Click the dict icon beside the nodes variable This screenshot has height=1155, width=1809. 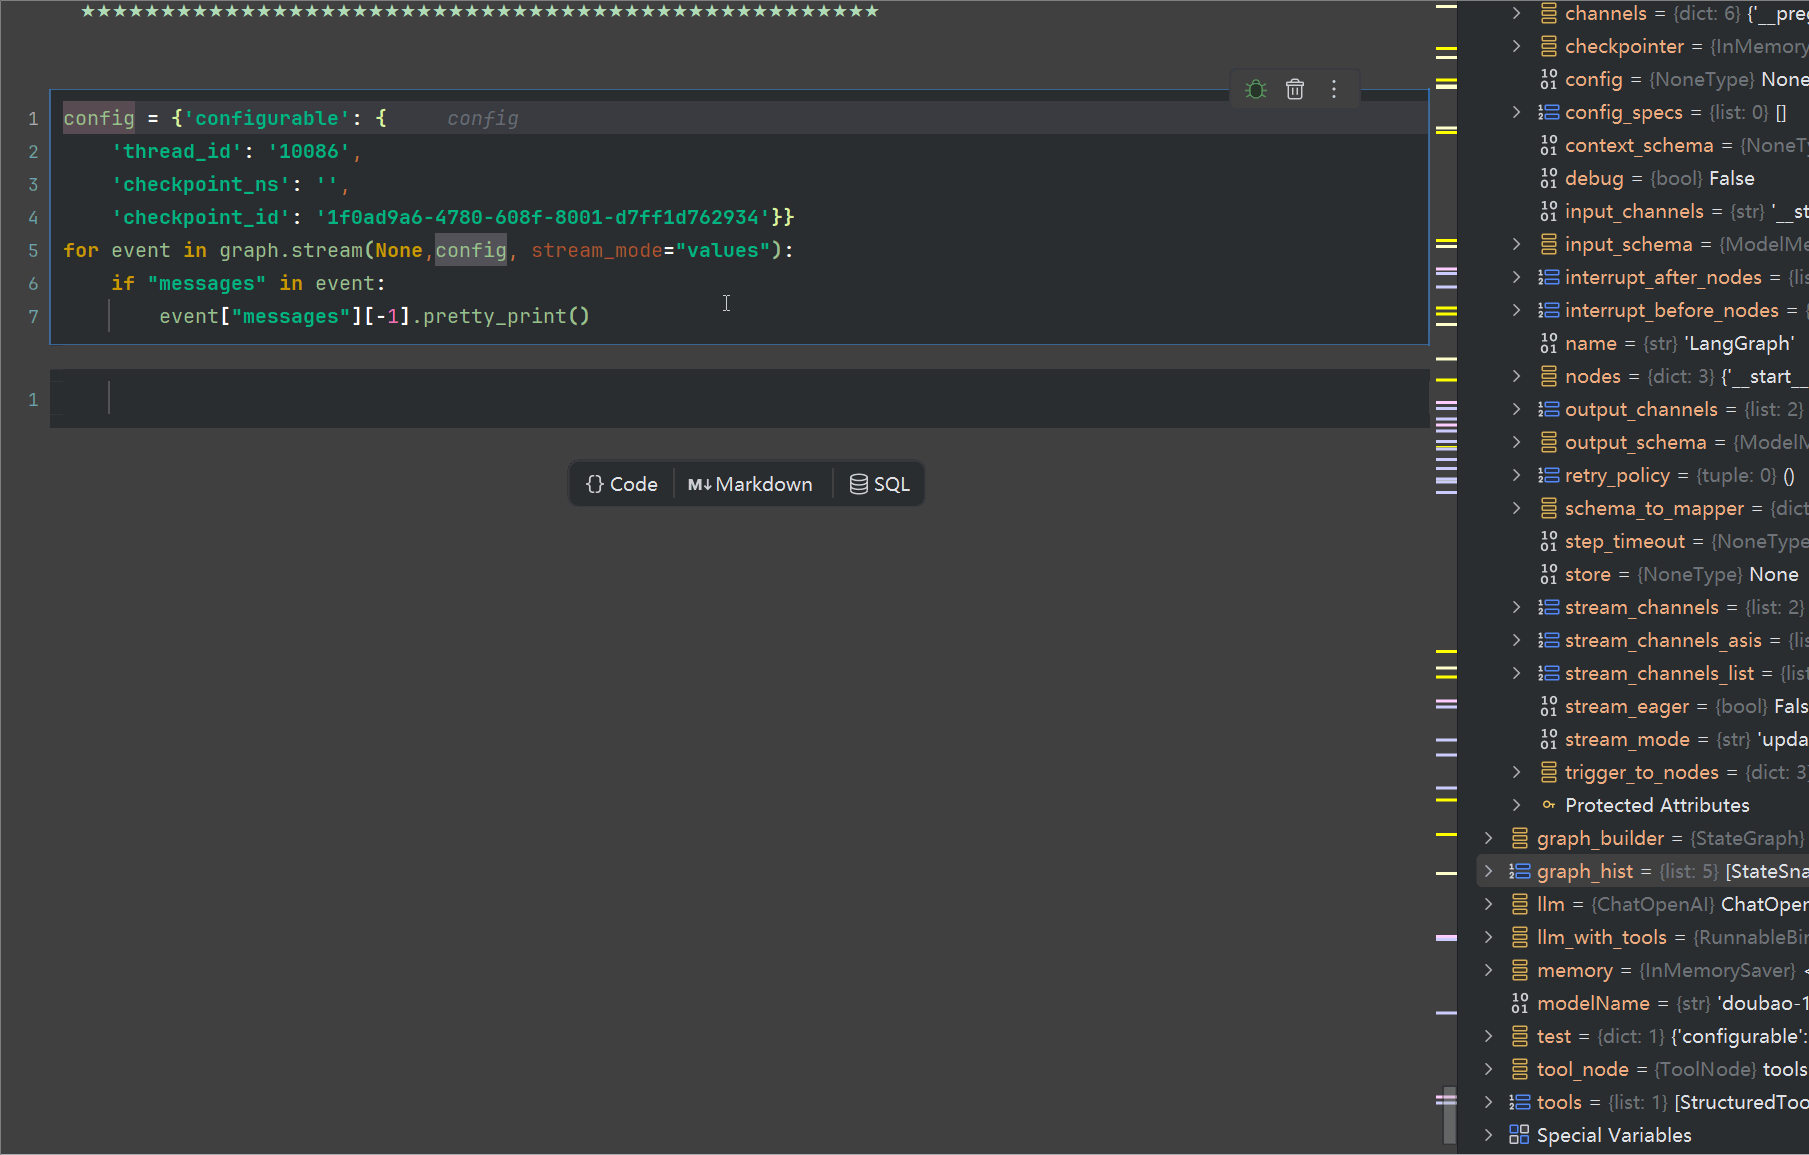point(1549,377)
